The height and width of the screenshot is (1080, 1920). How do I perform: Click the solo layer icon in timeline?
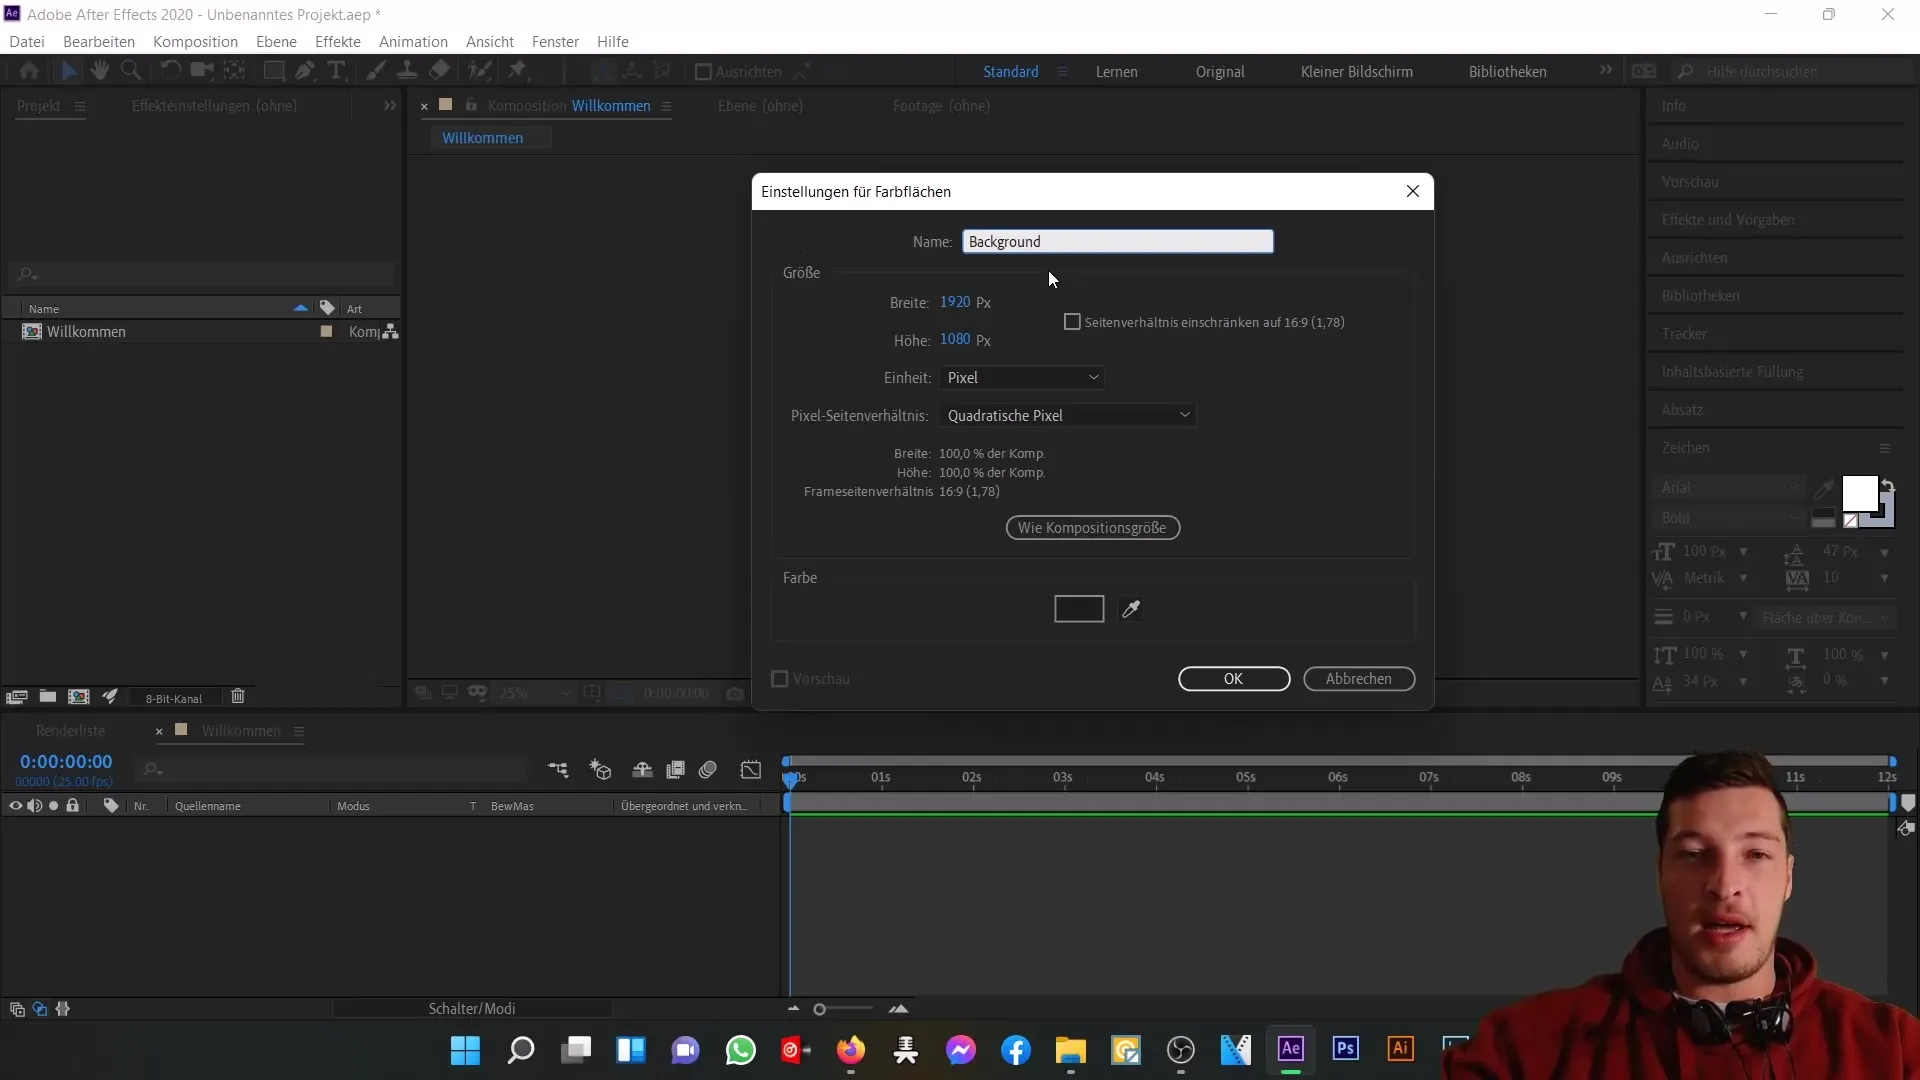point(53,806)
